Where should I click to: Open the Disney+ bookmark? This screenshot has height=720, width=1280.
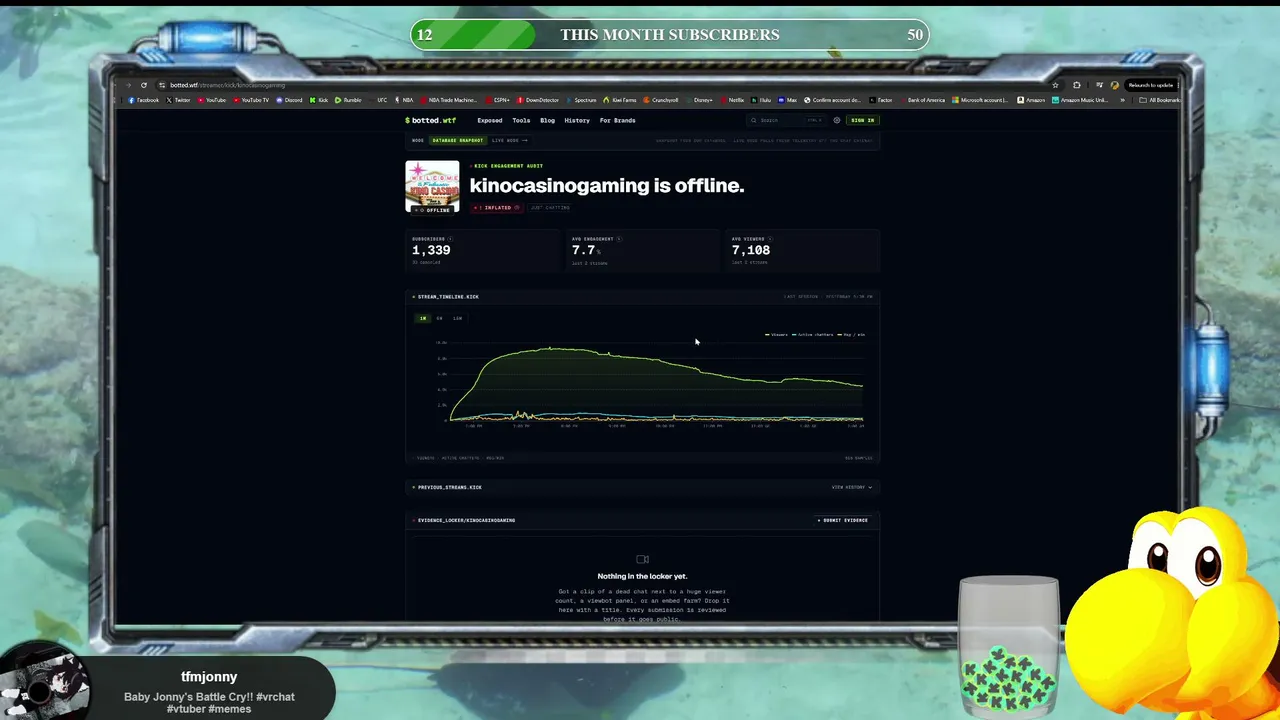tap(699, 100)
